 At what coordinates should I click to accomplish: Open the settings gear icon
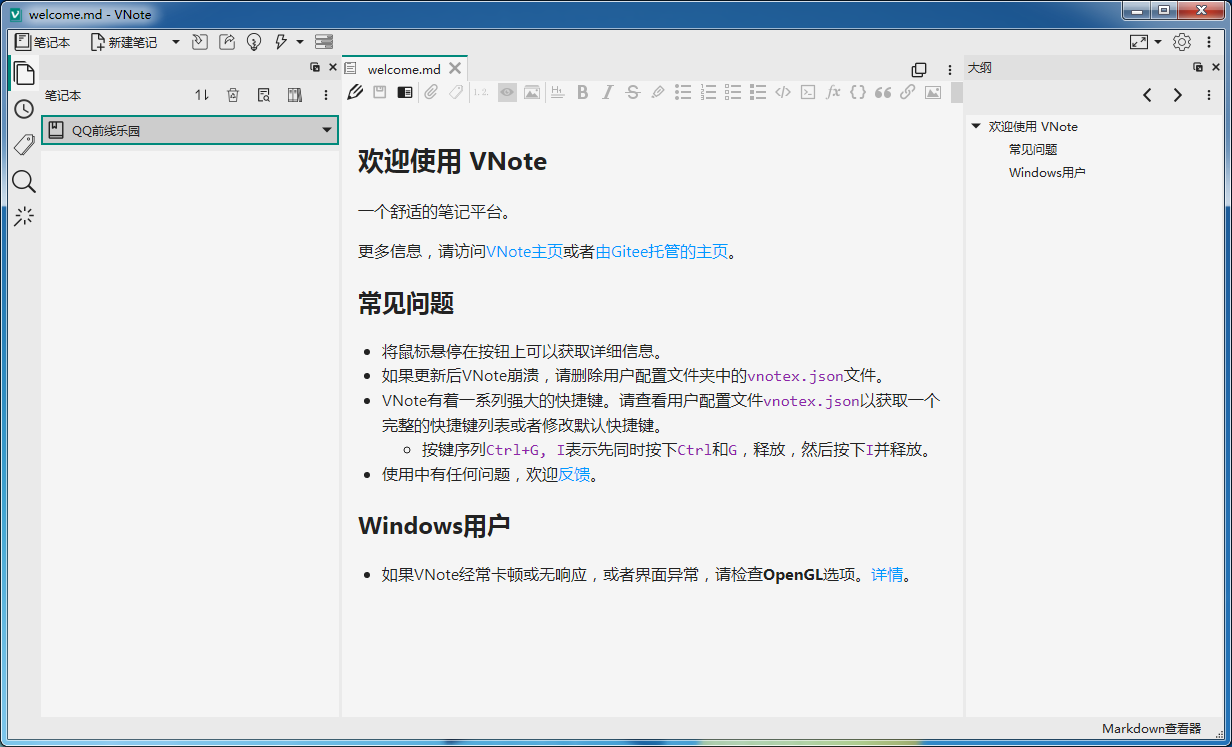[1182, 42]
